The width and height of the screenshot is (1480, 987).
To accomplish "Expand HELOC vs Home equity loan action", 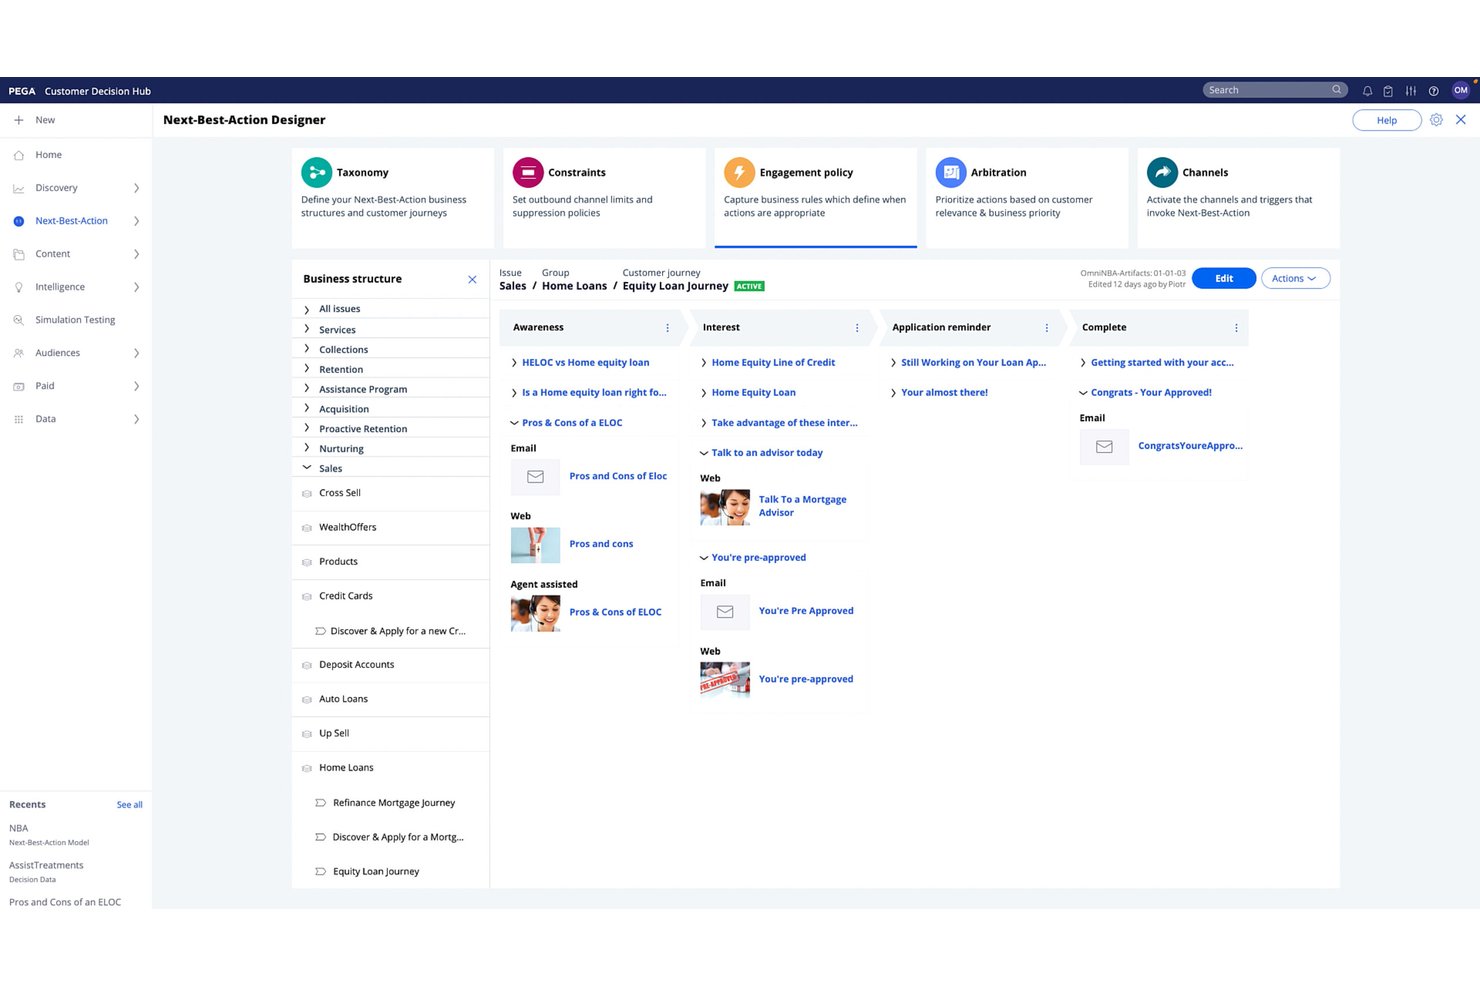I will [514, 363].
